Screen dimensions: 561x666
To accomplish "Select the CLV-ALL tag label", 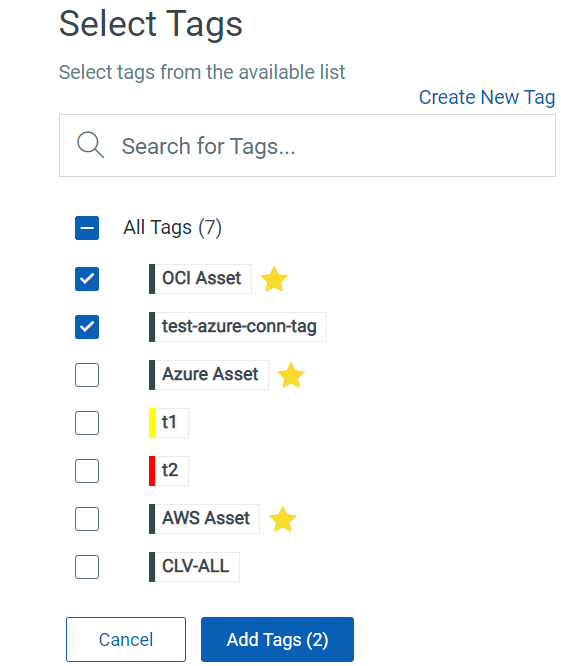I will point(196,567).
